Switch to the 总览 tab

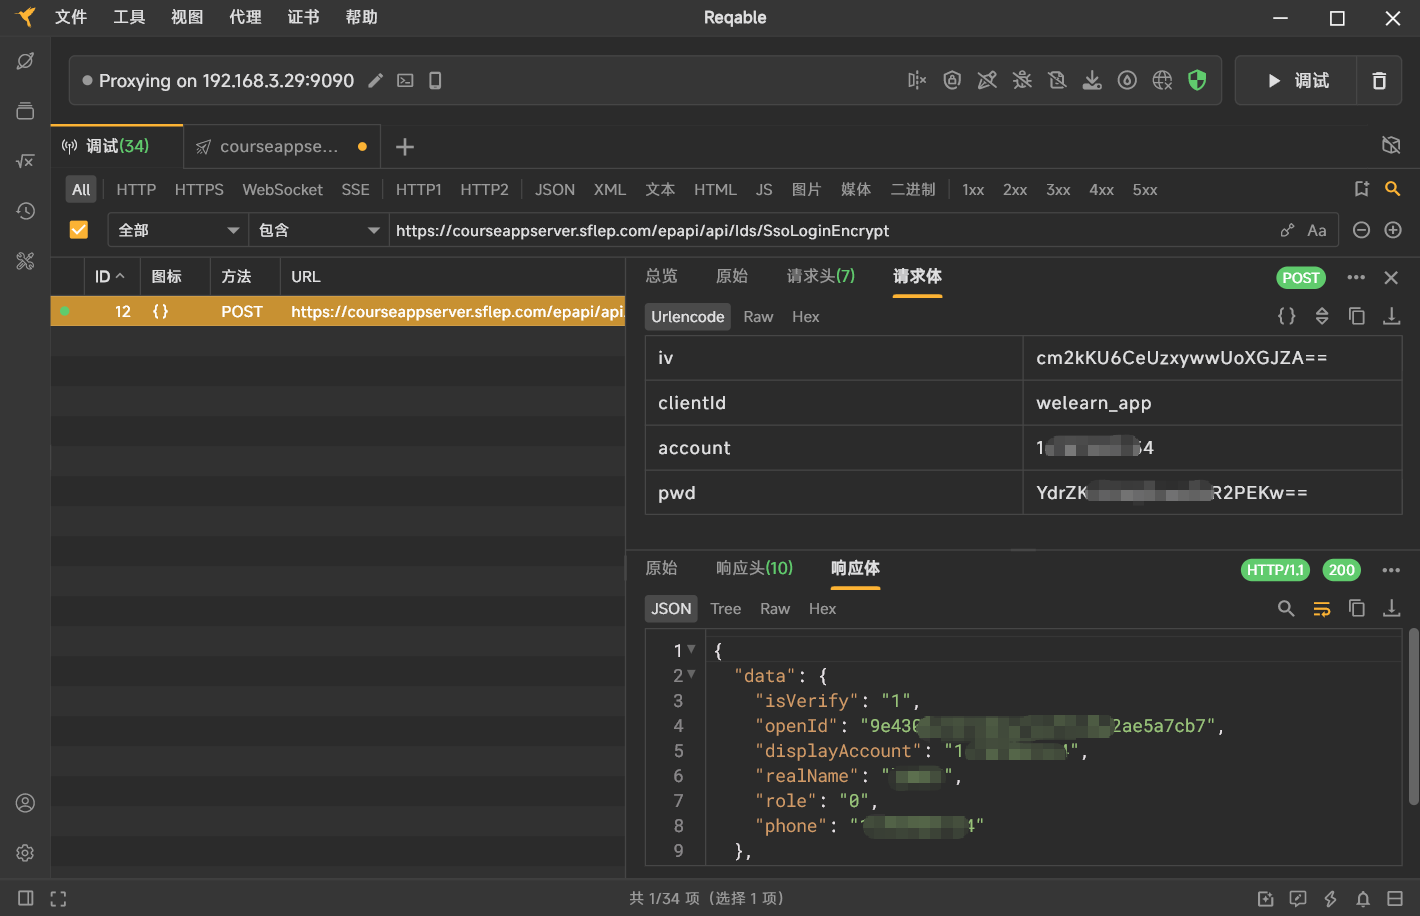click(x=661, y=276)
